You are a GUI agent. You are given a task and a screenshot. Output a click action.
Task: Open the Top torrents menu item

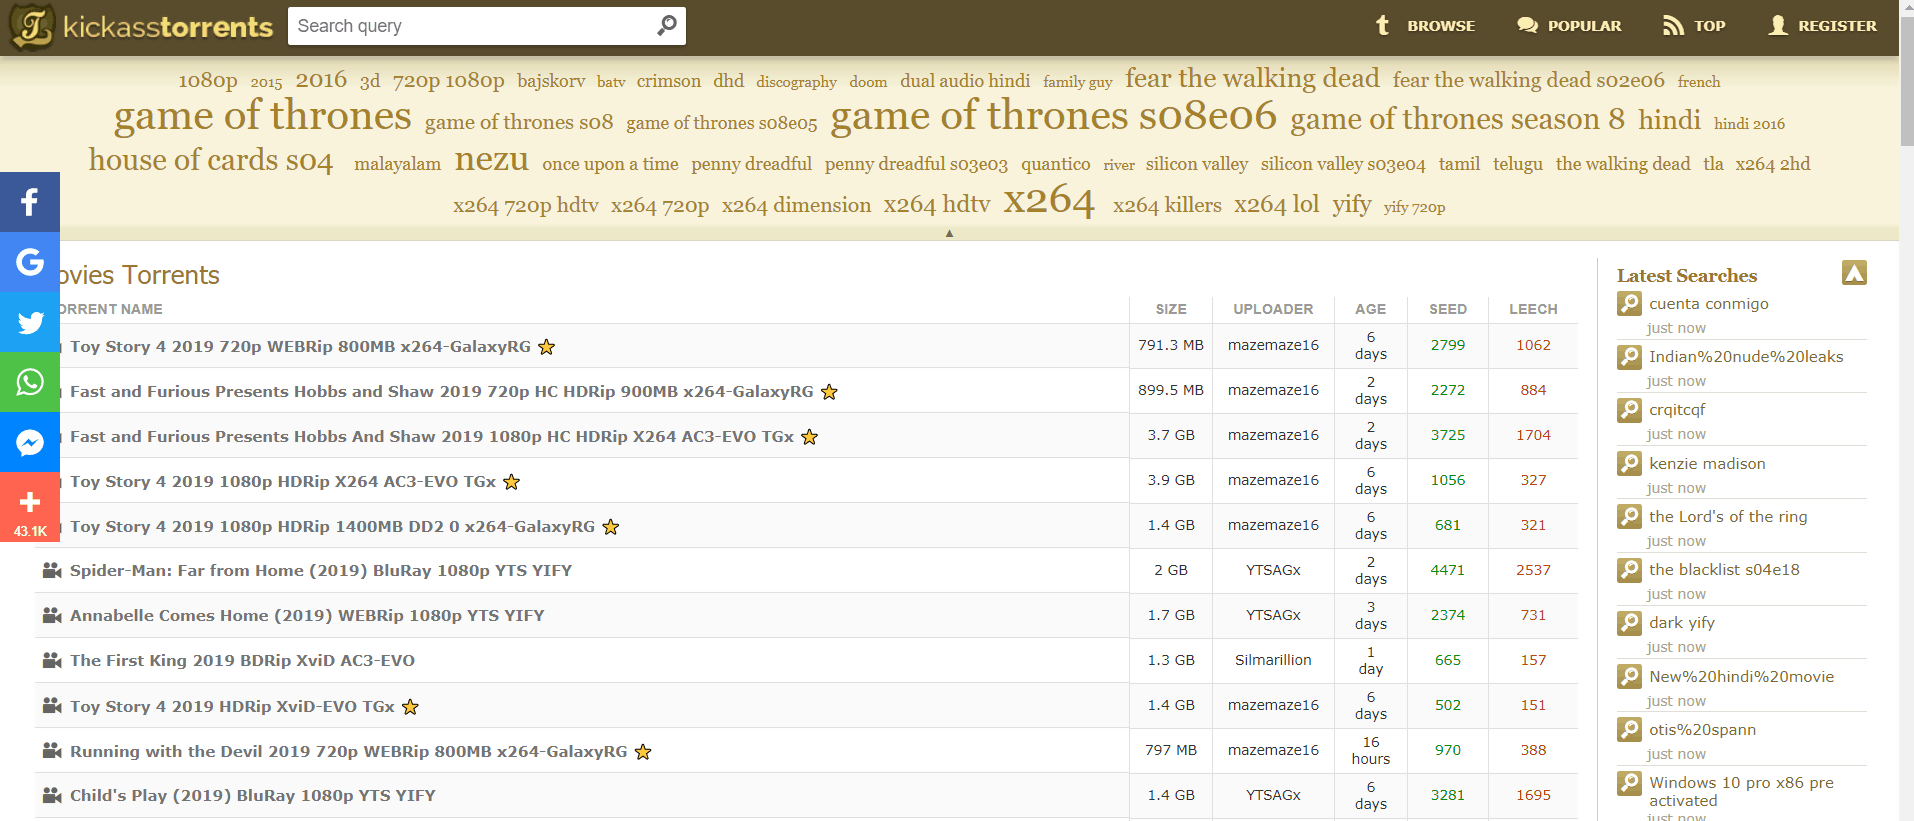coord(1694,26)
